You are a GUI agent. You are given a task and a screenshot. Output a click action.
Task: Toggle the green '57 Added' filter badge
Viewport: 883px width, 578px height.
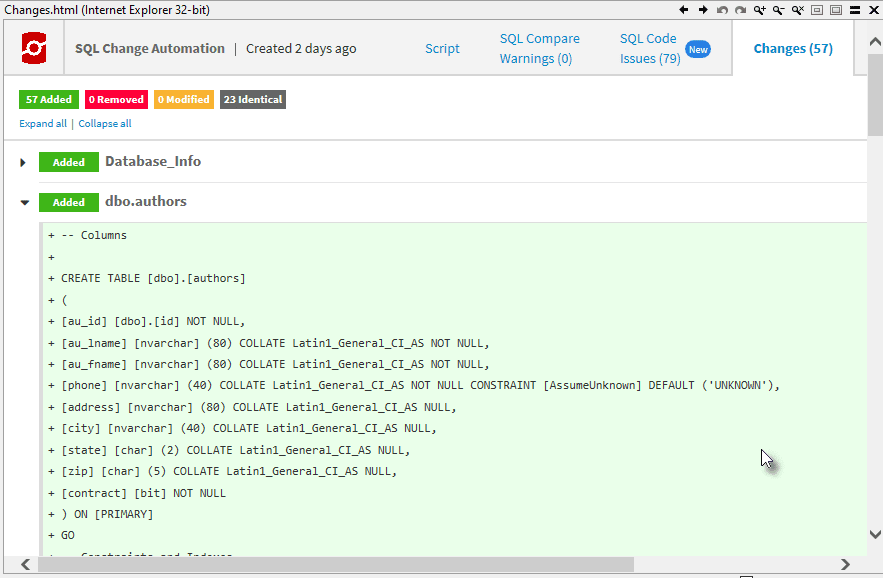(x=48, y=99)
